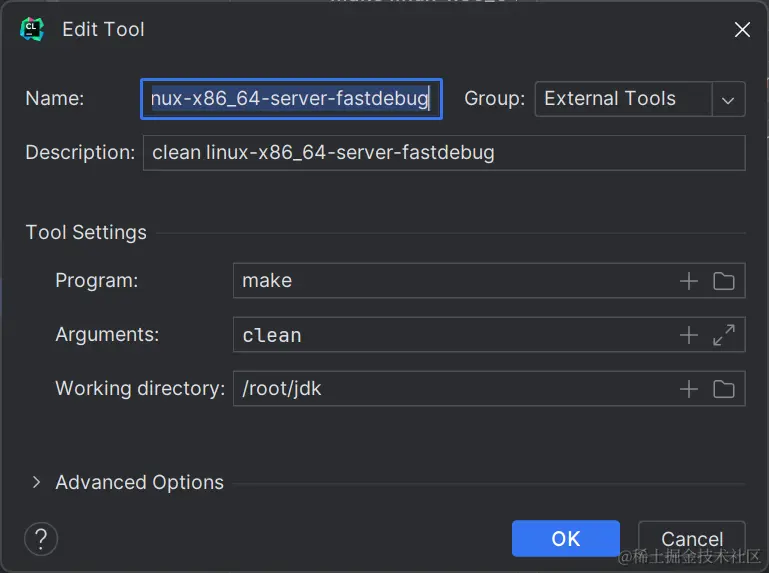Click the External Tools group combo box text
Image resolution: width=769 pixels, height=573 pixels.
pos(622,99)
